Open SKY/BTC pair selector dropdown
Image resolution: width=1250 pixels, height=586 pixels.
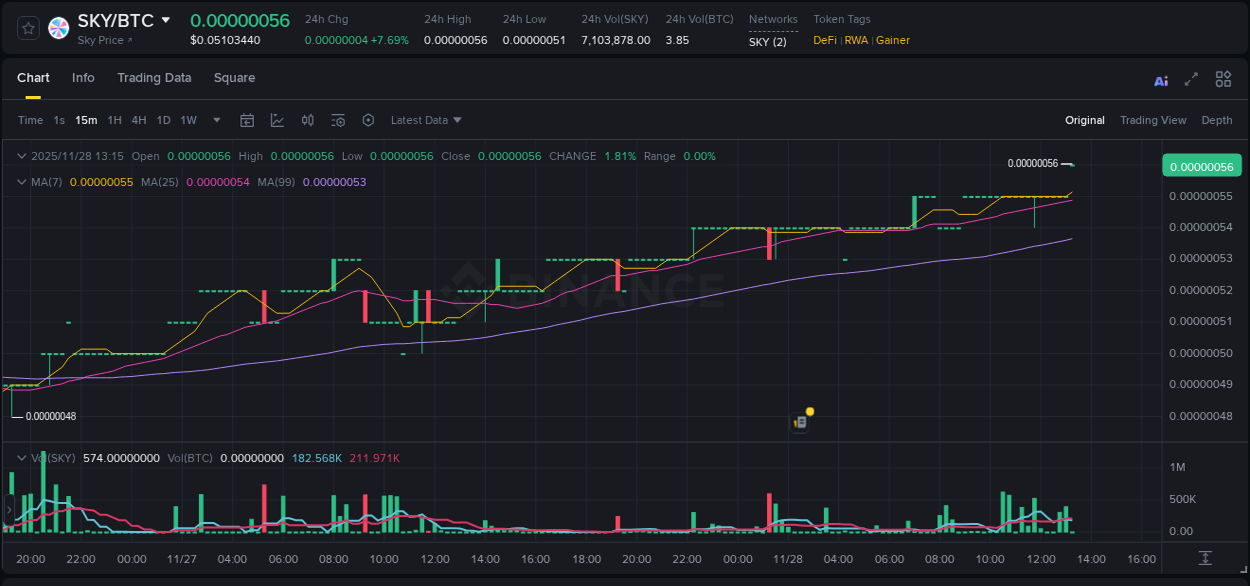[166, 20]
